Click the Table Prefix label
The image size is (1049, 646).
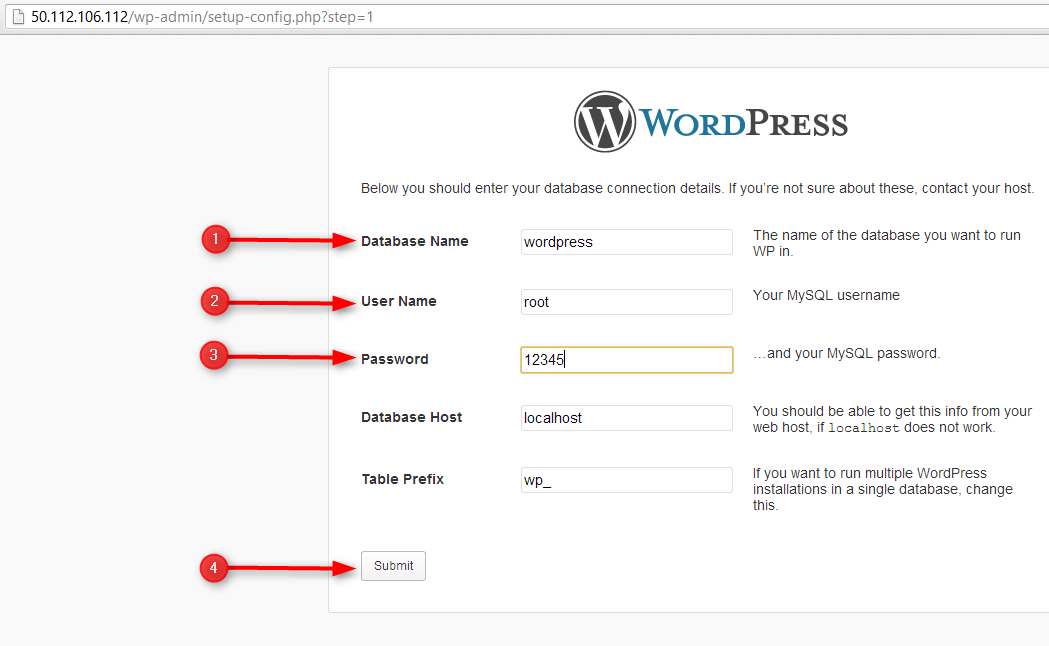coord(403,479)
